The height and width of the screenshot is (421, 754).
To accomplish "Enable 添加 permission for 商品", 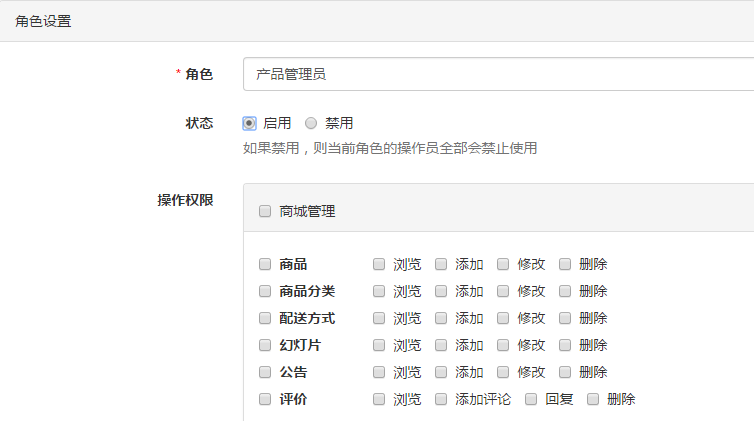I will [x=441, y=264].
